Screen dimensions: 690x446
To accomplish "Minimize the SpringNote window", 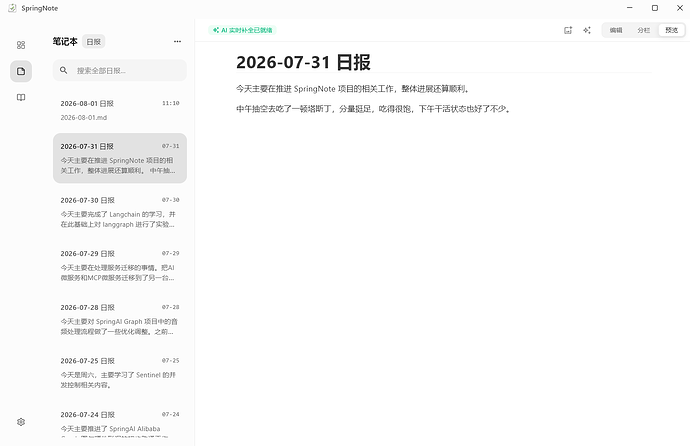I will (630, 8).
